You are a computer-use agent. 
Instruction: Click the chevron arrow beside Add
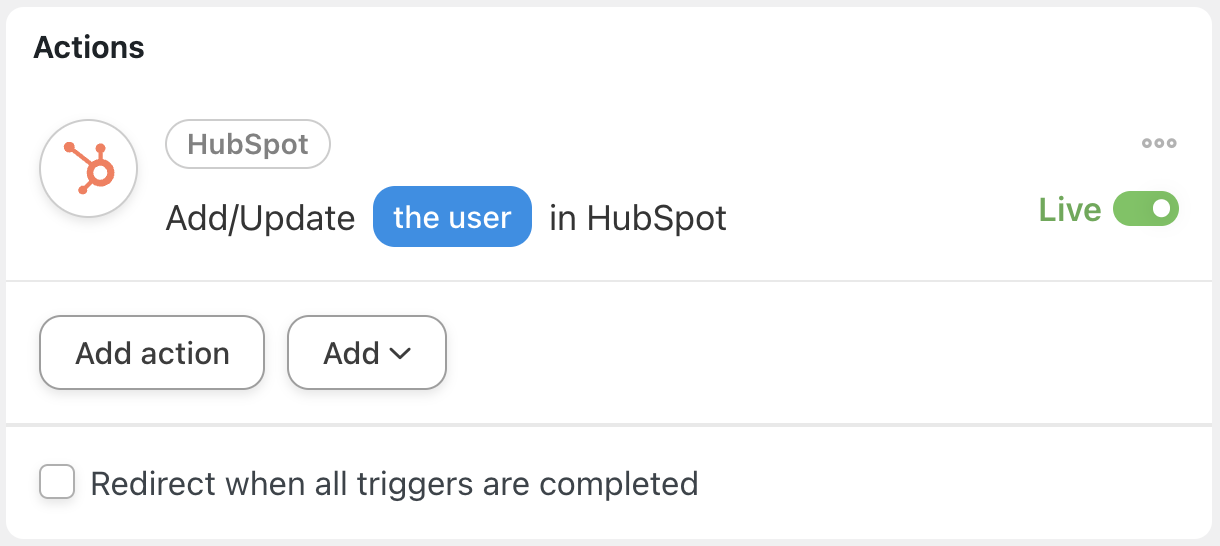(x=400, y=353)
